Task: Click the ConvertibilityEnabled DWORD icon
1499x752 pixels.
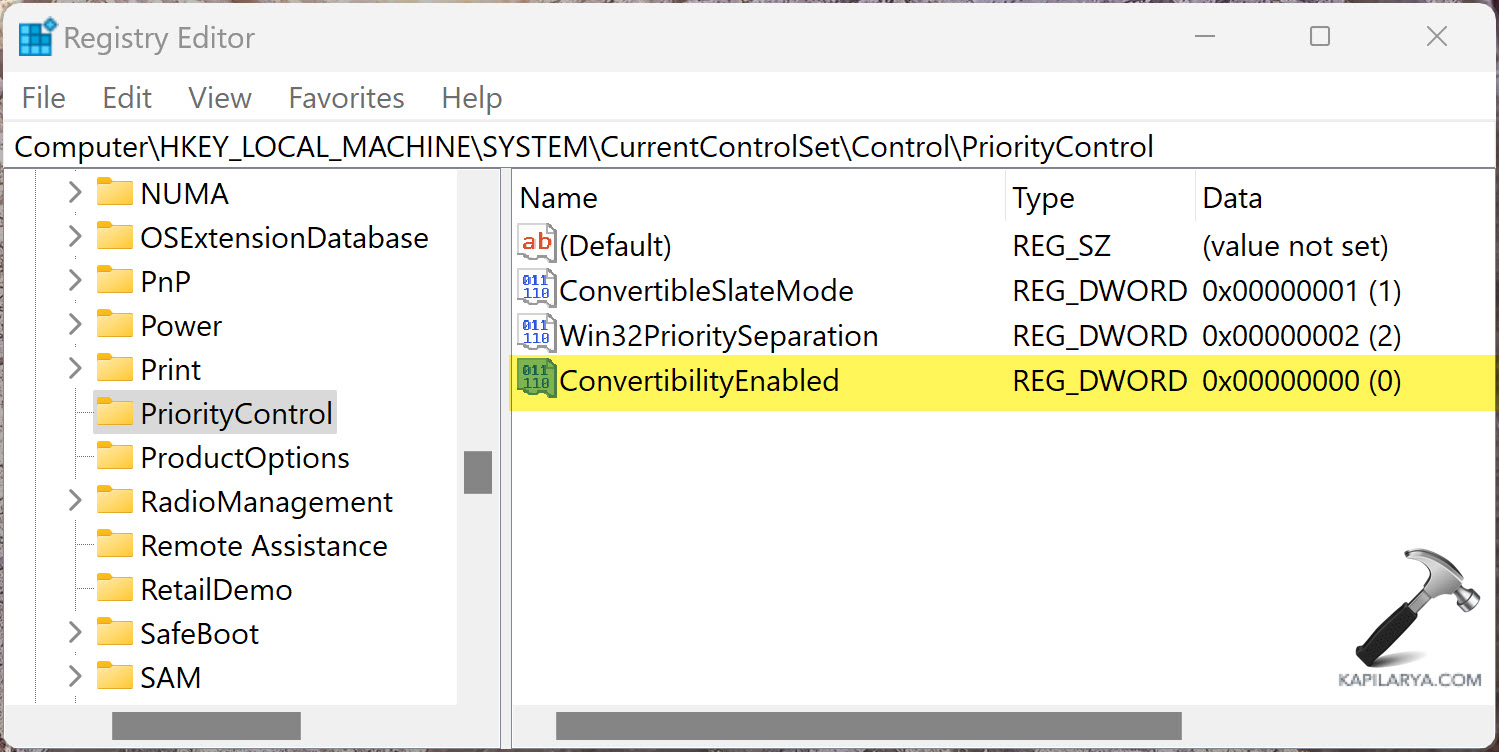Action: tap(536, 380)
